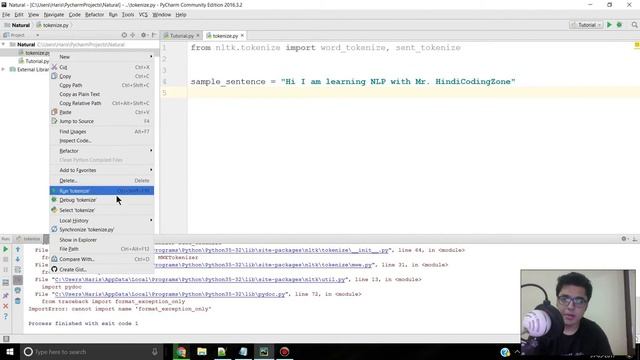The image size is (640, 360).
Task: Click the taskbar search box
Action: coord(91,351)
